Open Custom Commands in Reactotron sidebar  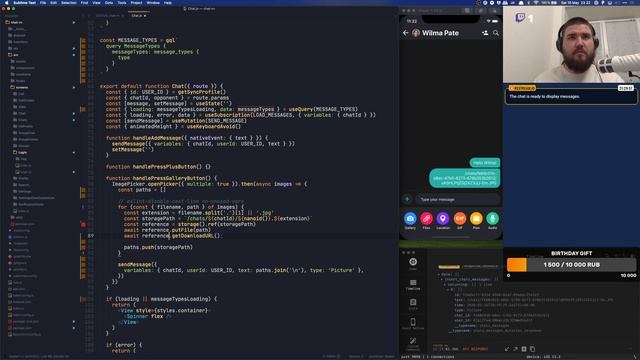[413, 343]
